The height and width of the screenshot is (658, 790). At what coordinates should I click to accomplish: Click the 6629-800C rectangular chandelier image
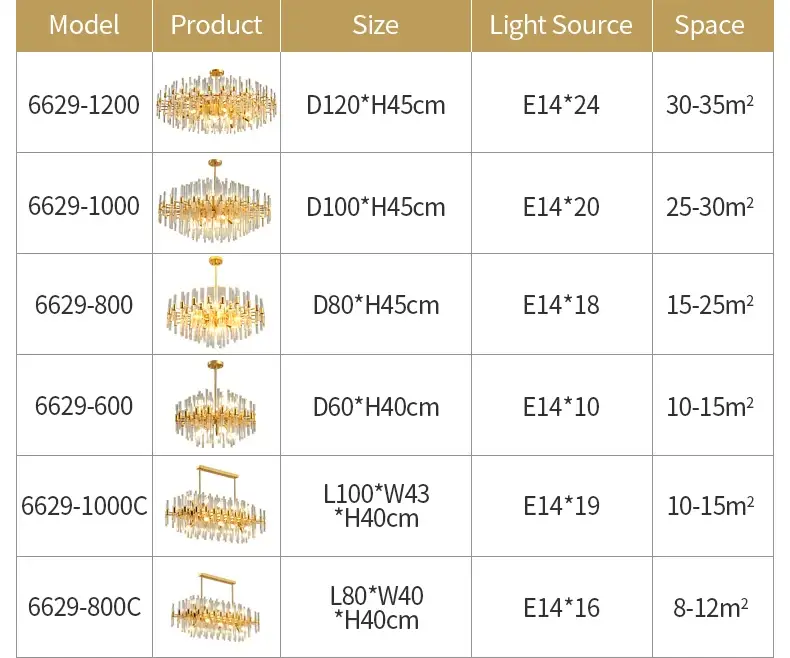[216, 609]
